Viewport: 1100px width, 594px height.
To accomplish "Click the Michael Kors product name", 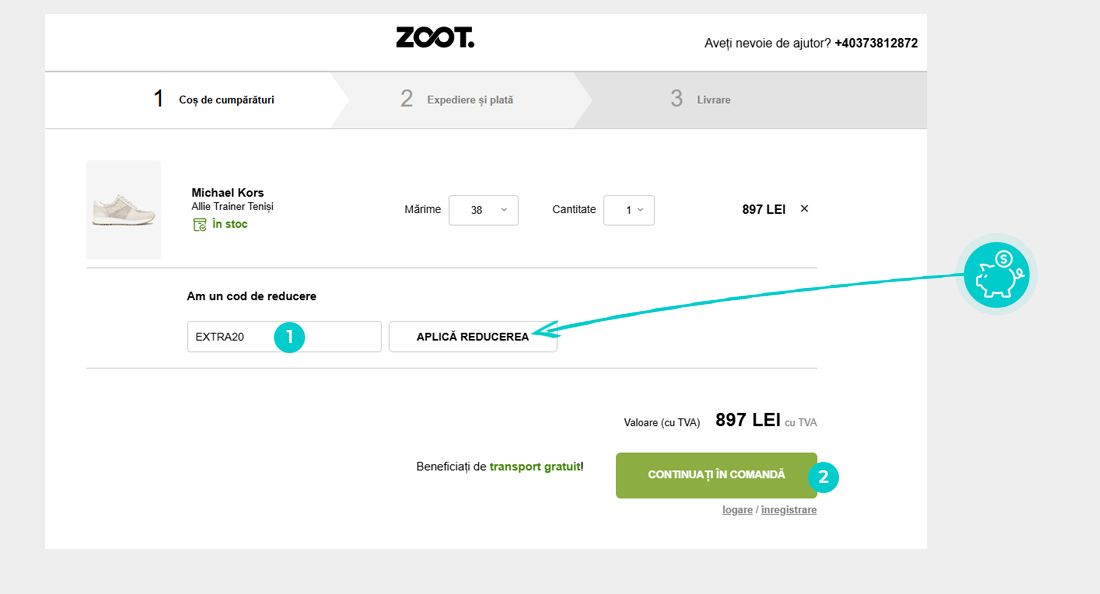I will (x=227, y=193).
